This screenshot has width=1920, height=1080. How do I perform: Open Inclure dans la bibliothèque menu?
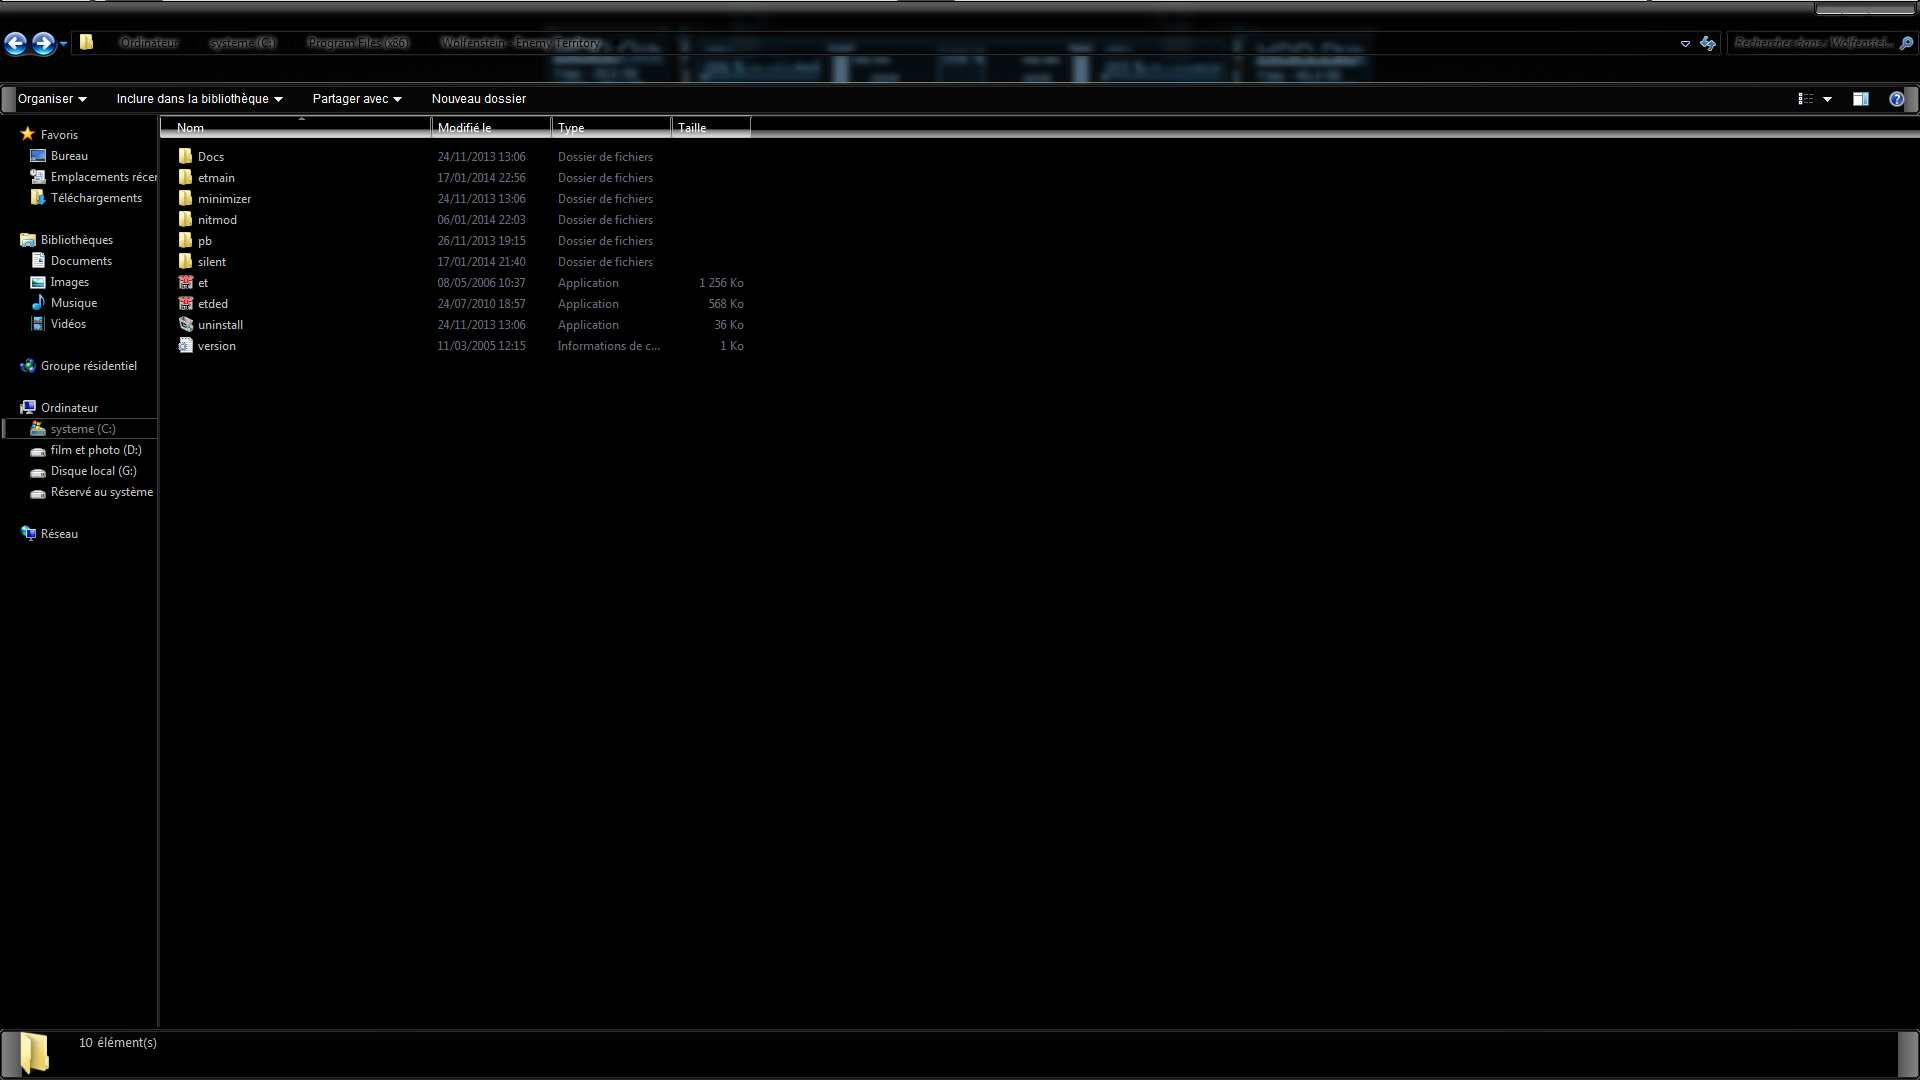tap(199, 99)
